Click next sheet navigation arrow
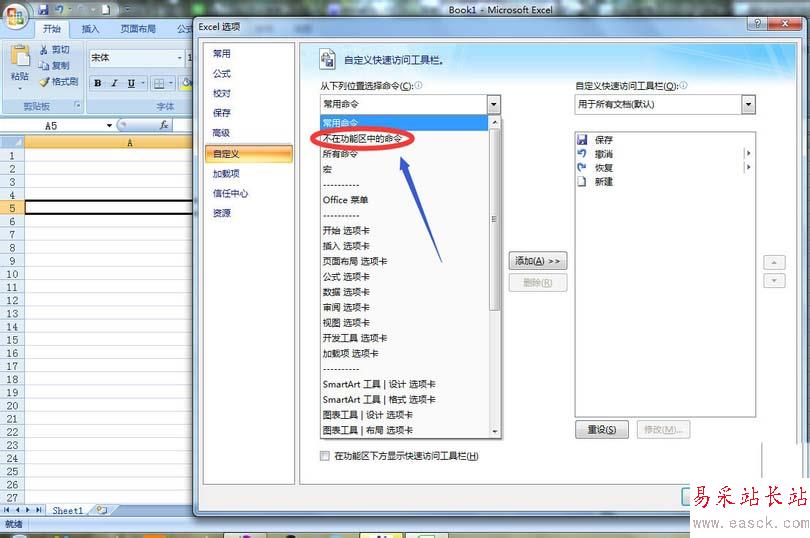Screen dimensions: 810x538 coord(28,510)
